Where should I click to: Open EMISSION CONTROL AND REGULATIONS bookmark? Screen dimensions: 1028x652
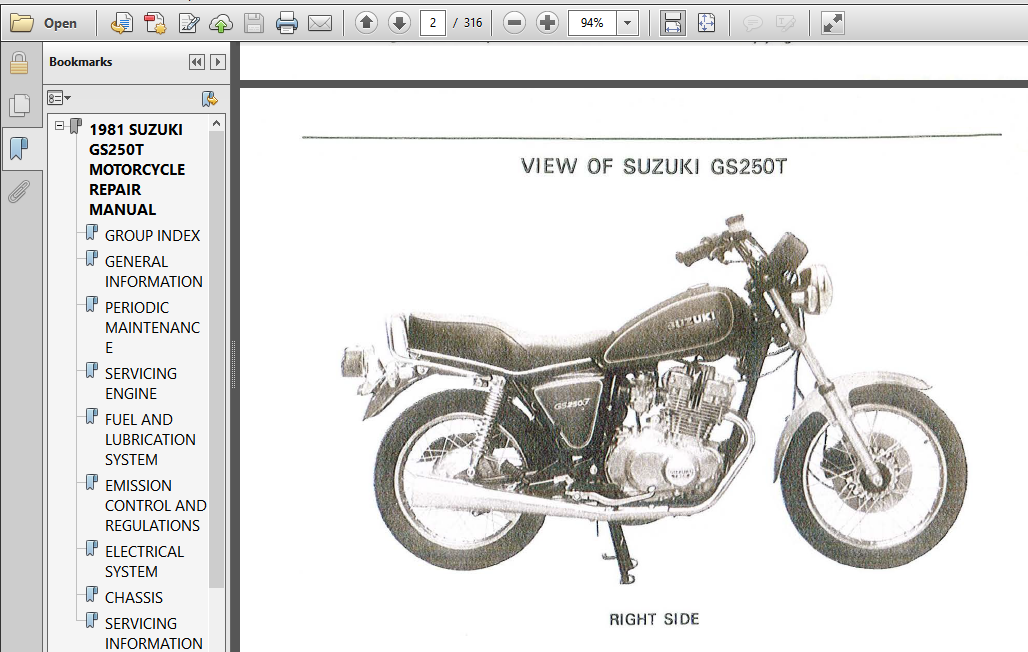pyautogui.click(x=155, y=506)
